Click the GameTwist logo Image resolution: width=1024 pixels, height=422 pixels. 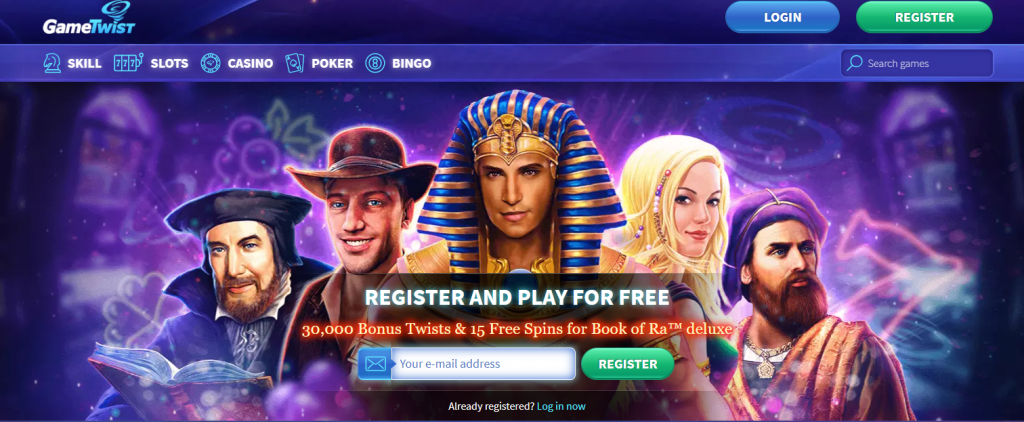(89, 21)
